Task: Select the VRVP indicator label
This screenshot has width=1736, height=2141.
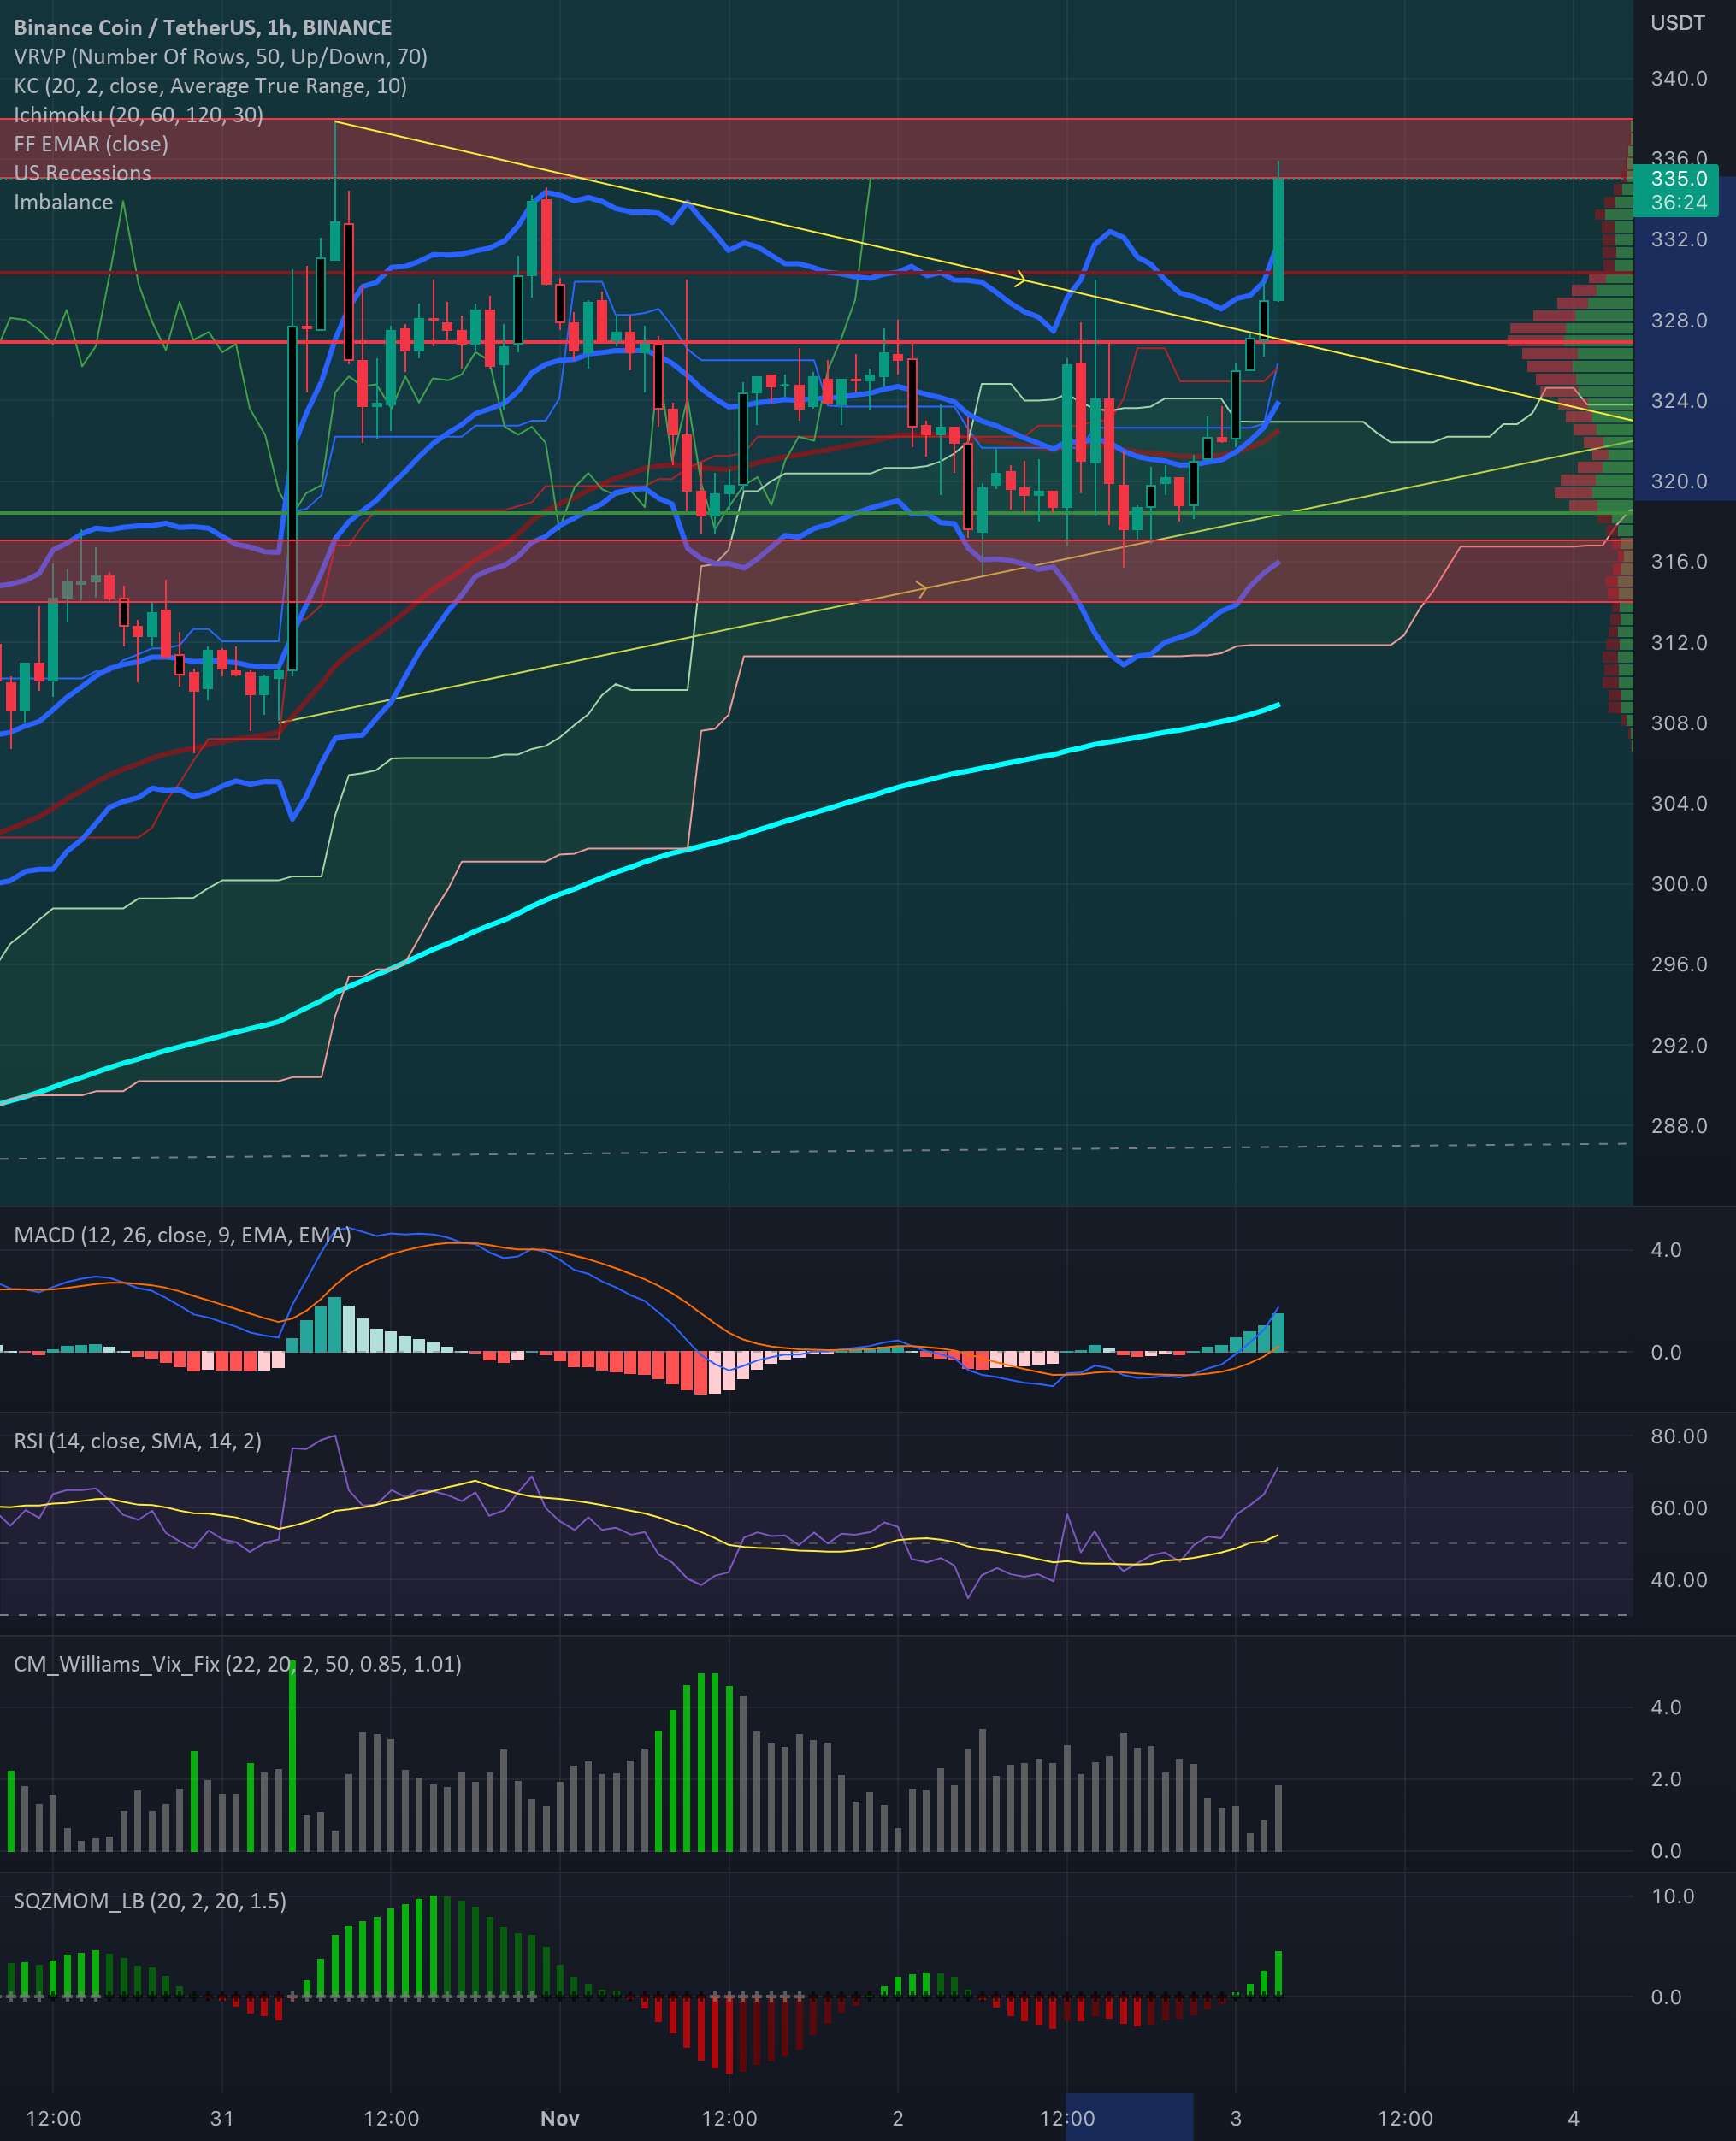Action: point(220,57)
